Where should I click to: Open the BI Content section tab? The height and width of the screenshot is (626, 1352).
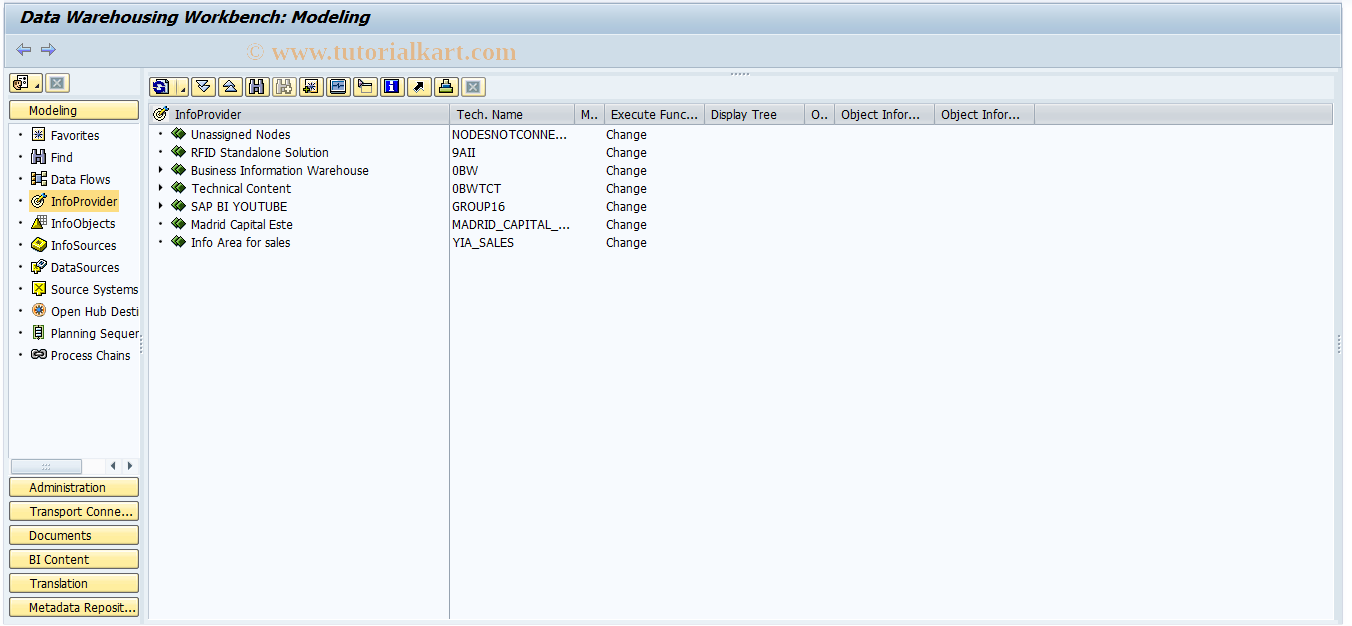74,559
